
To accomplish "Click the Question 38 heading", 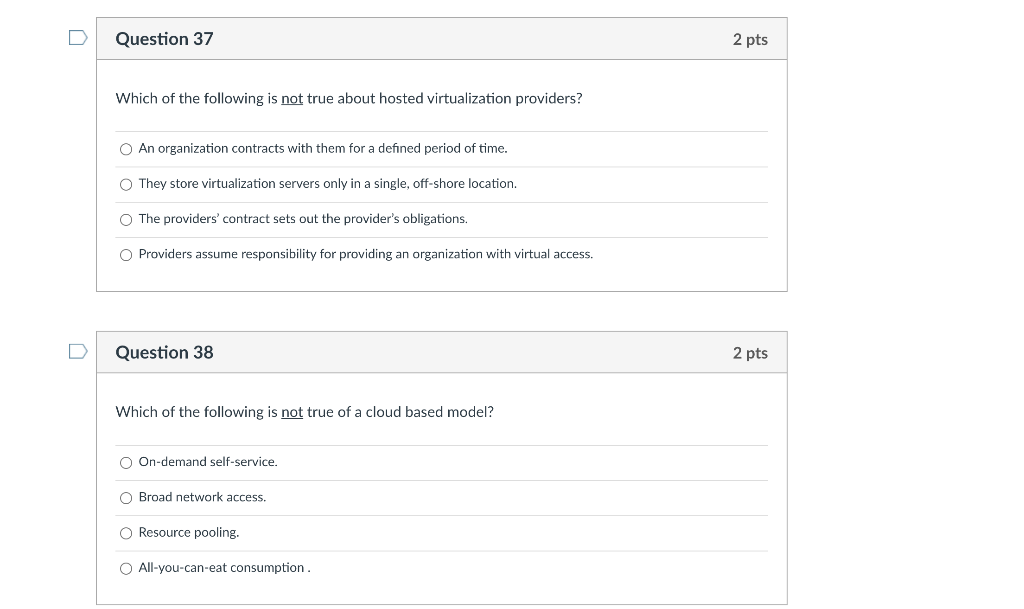I will tap(164, 353).
